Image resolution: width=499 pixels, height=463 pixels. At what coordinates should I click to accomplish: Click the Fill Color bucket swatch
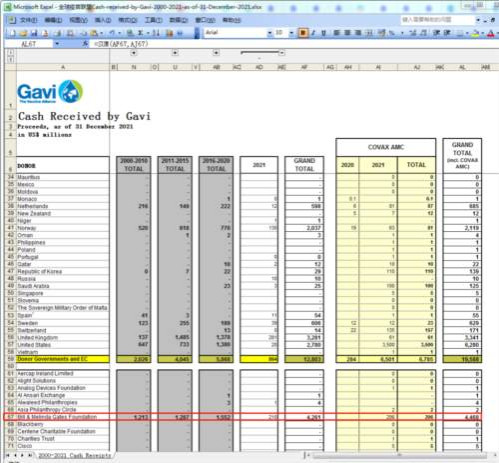476,33
